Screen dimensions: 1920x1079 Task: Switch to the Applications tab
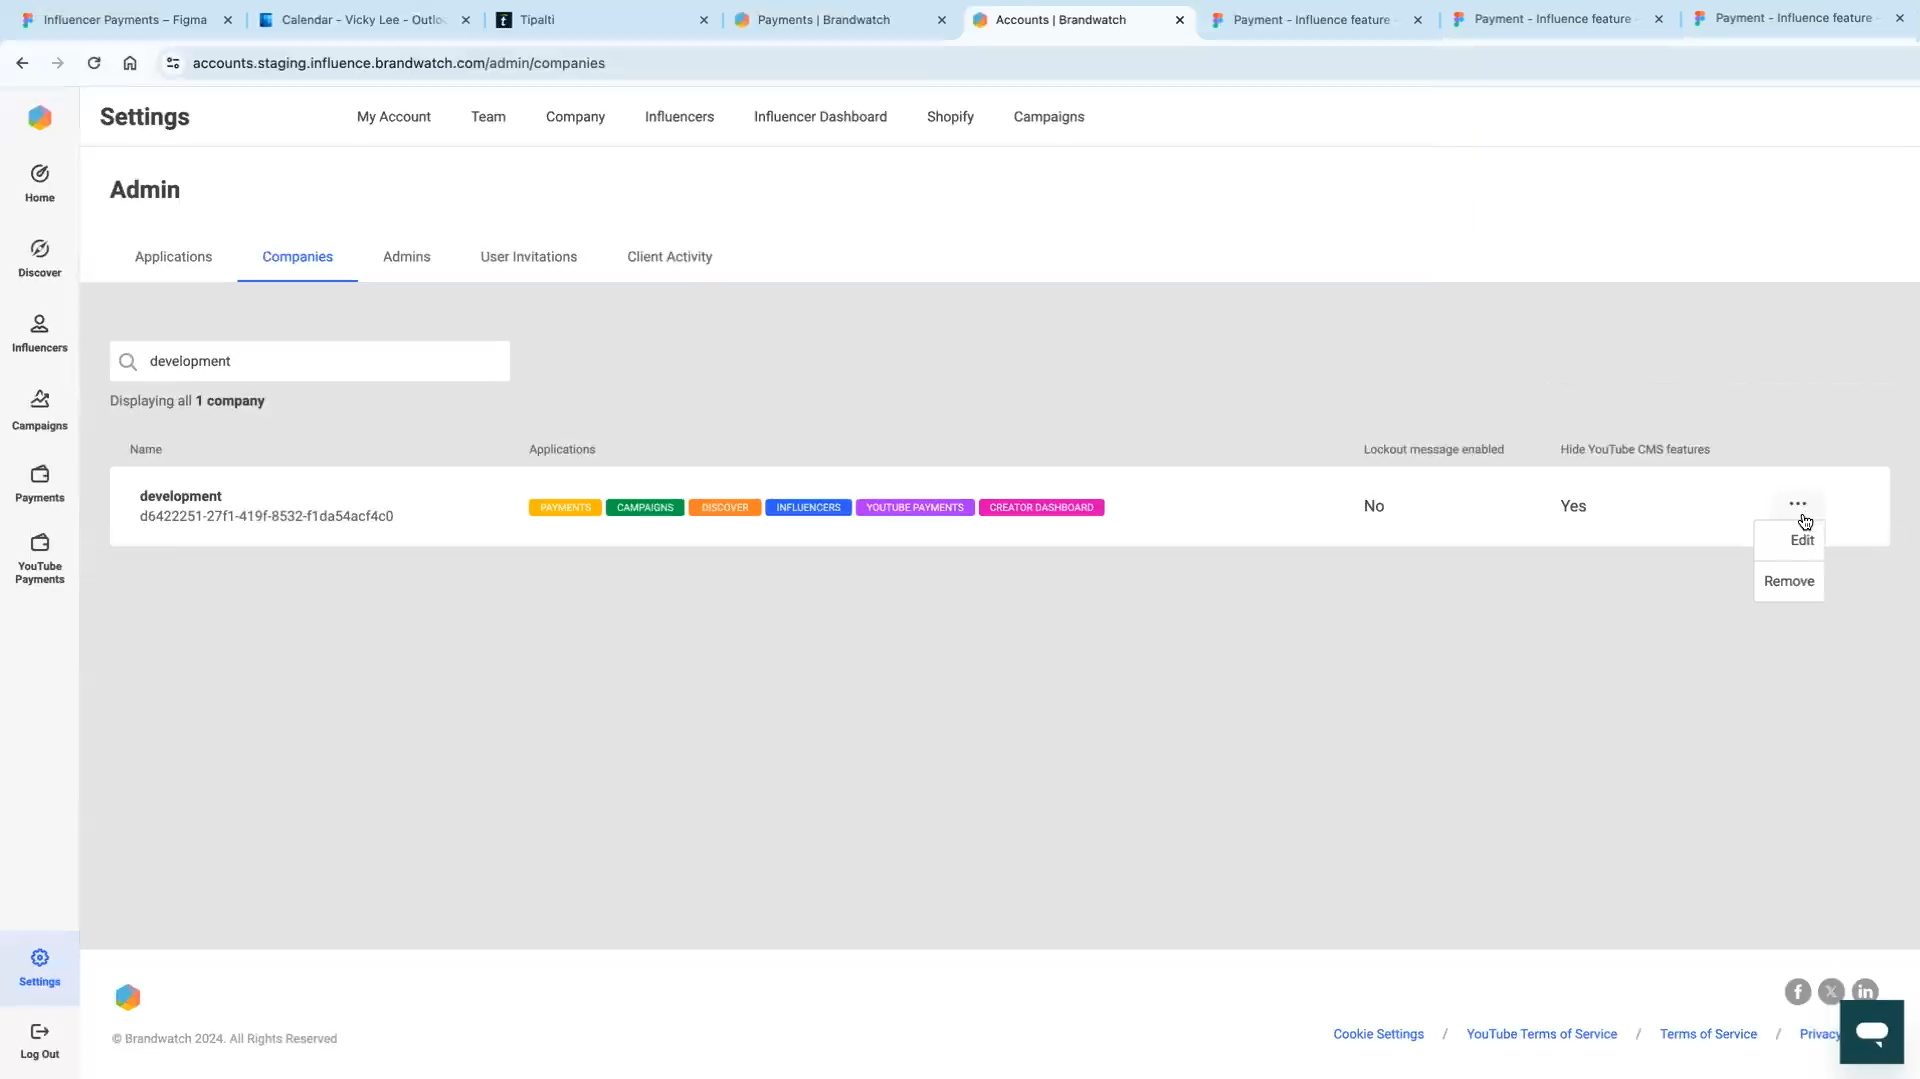(x=173, y=257)
